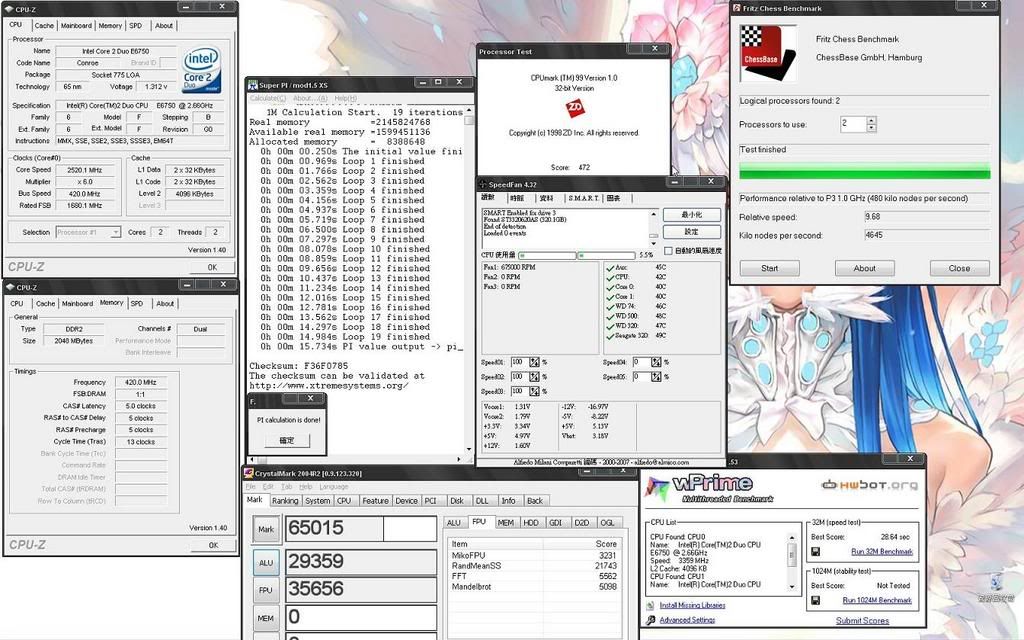Screen dimensions: 1024x640
Task: Adjust the Processors to use spinner
Action: point(871,124)
